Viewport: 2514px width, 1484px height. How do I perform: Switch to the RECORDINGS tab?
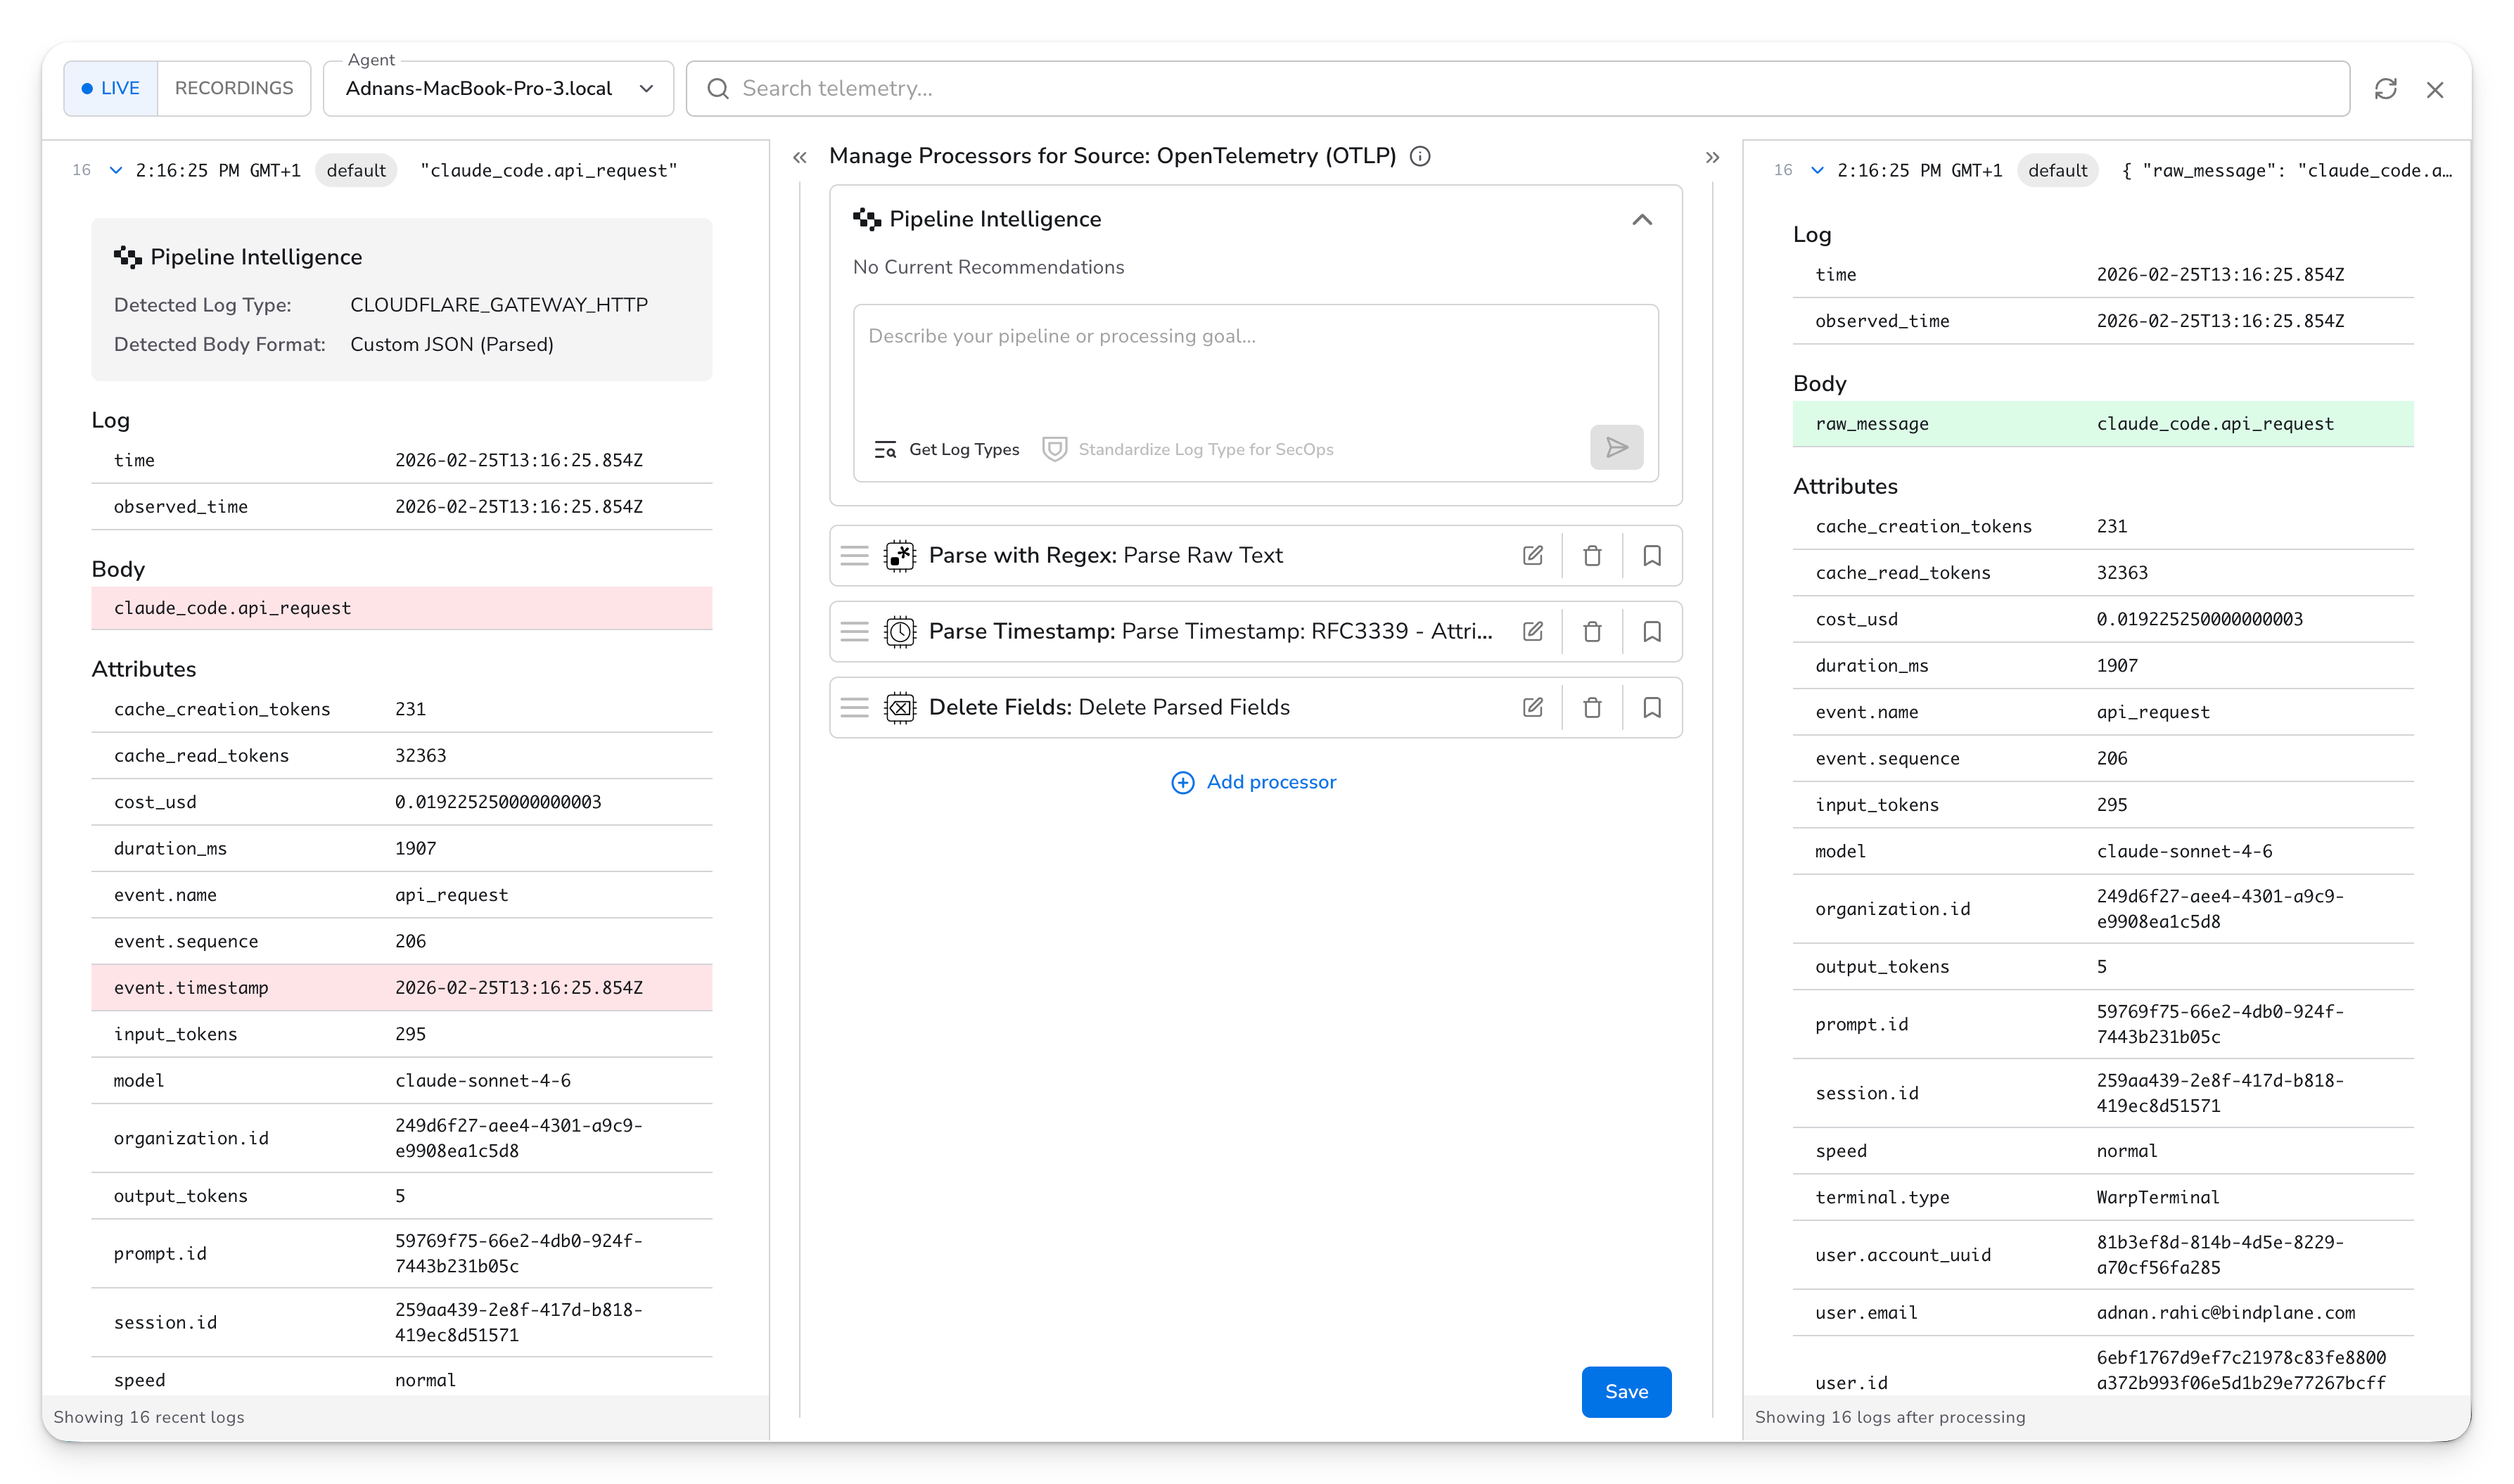point(234,88)
